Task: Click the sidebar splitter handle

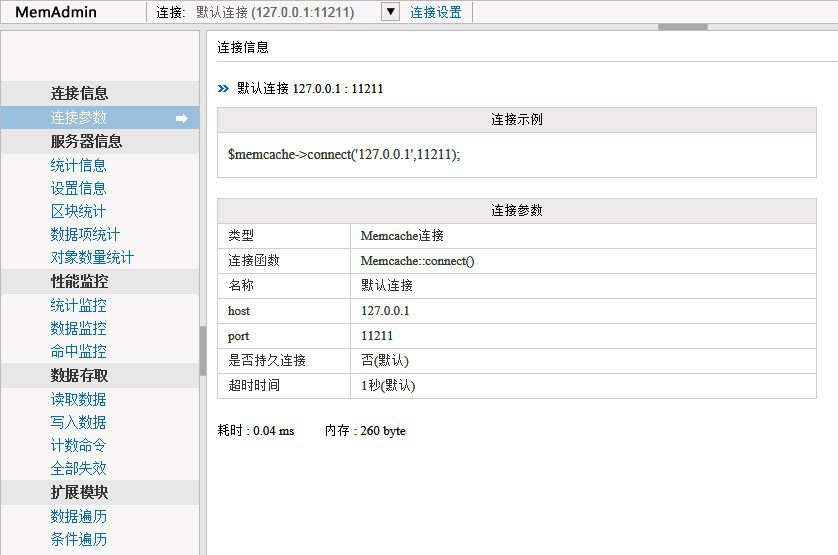Action: (203, 350)
